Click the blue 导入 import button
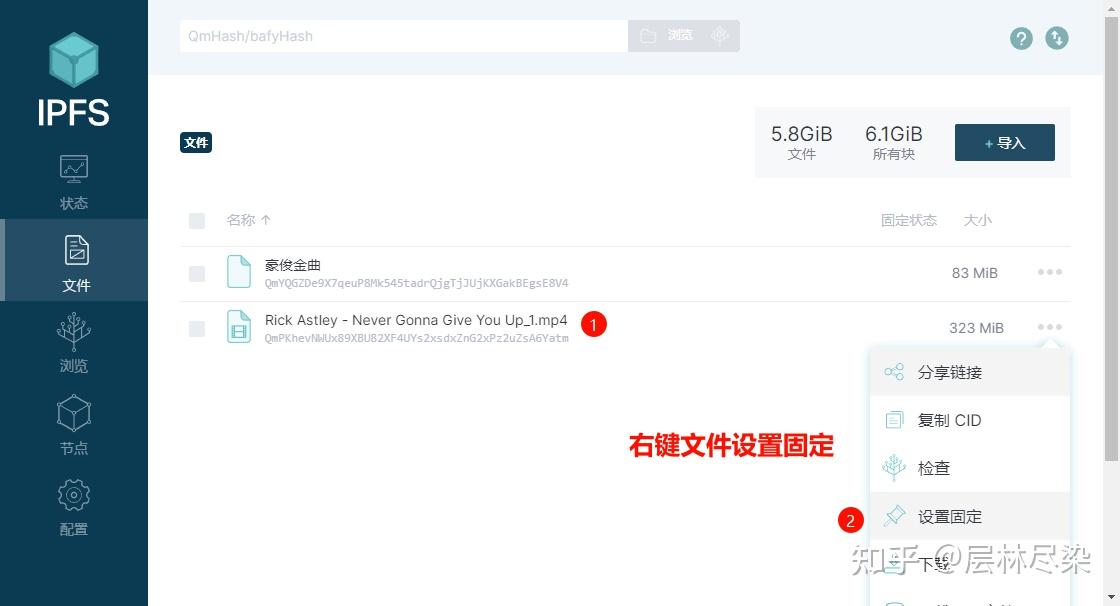Image resolution: width=1120 pixels, height=606 pixels. [x=1004, y=142]
